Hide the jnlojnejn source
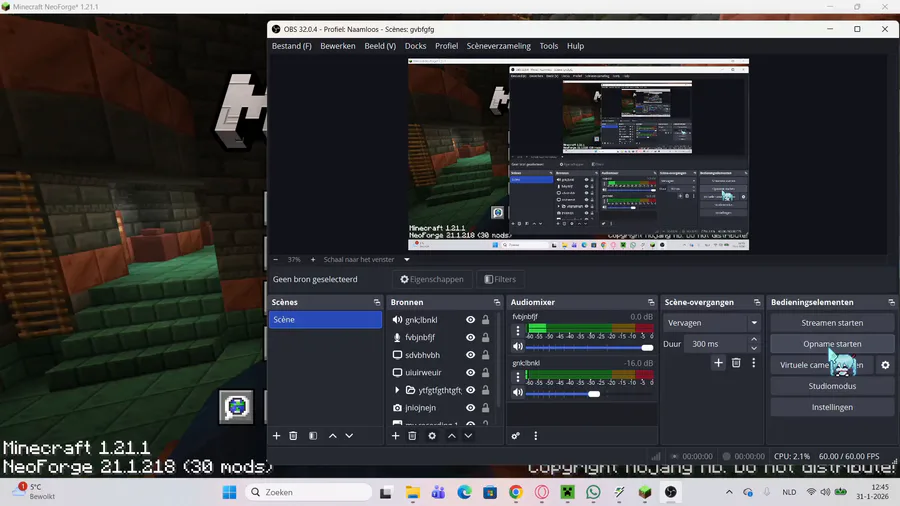This screenshot has width=900, height=506. tap(471, 408)
